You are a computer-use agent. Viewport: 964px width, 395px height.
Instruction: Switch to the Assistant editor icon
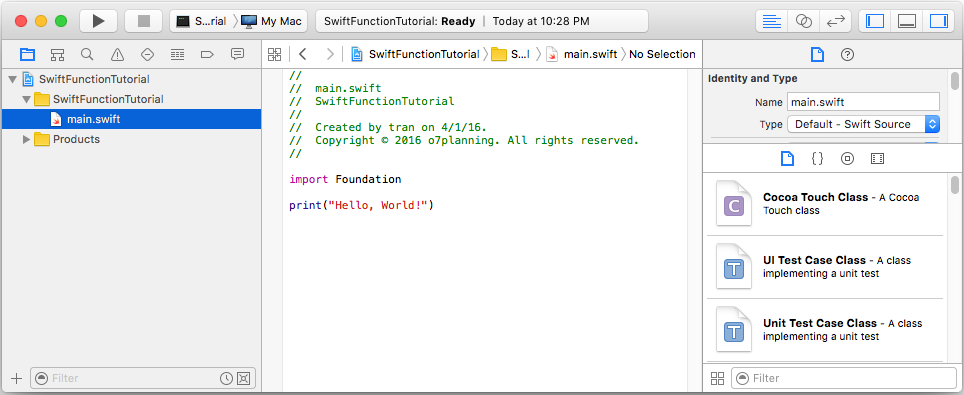tap(804, 21)
